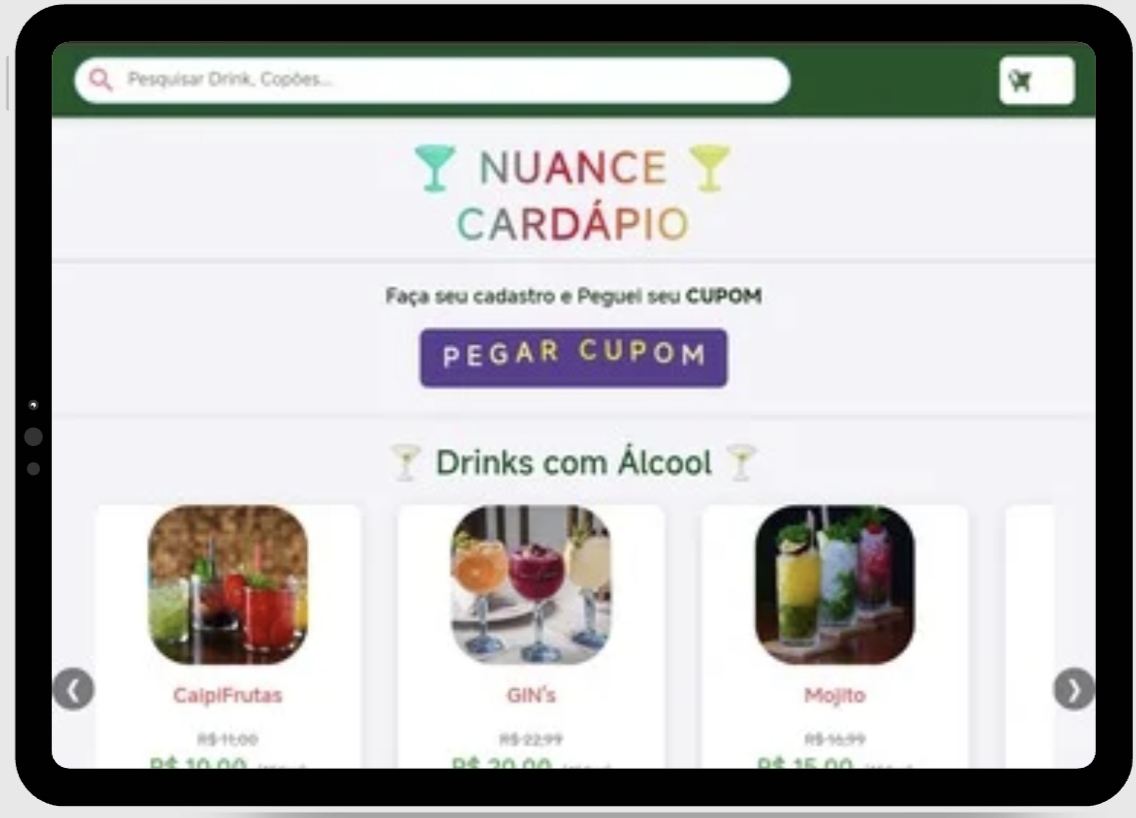This screenshot has height=818, width=1136.
Task: Go to previous drinks with left arrow
Action: click(73, 689)
